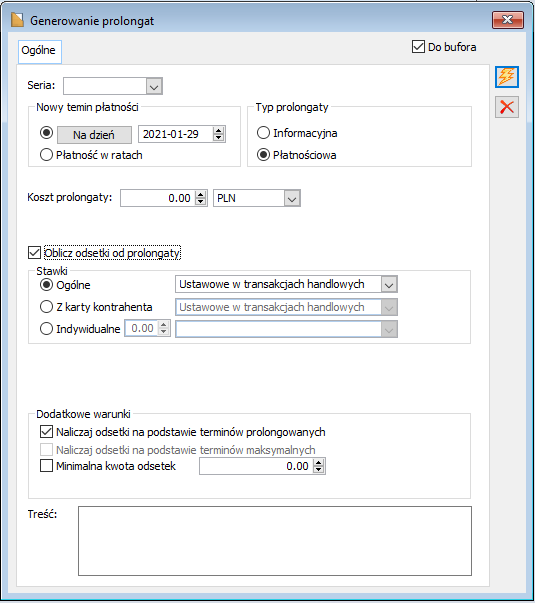The height and width of the screenshot is (603, 535).
Task: Increase the payment date with the up arrow
Action: click(x=218, y=131)
